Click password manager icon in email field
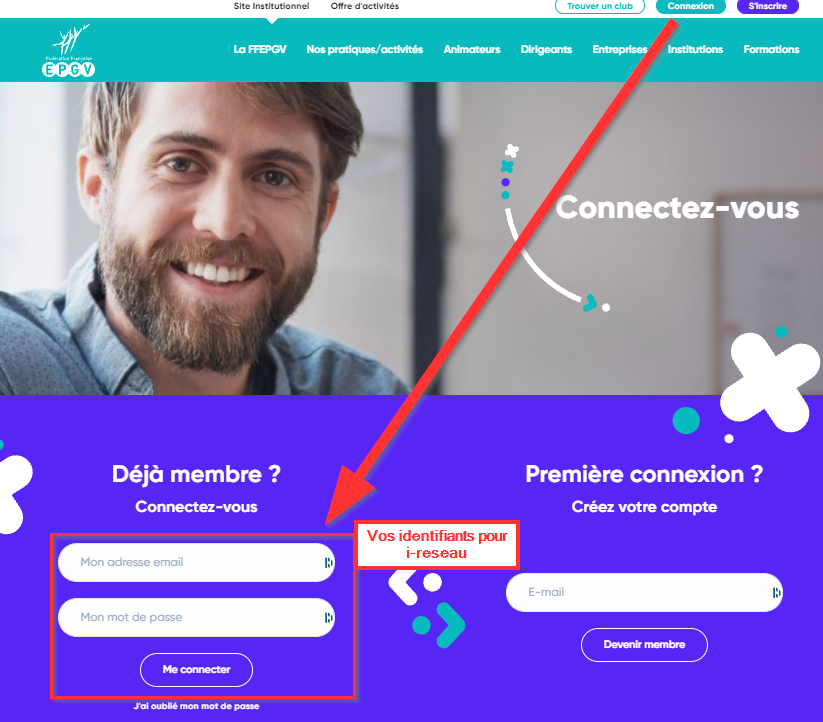Image resolution: width=823 pixels, height=722 pixels. click(329, 562)
